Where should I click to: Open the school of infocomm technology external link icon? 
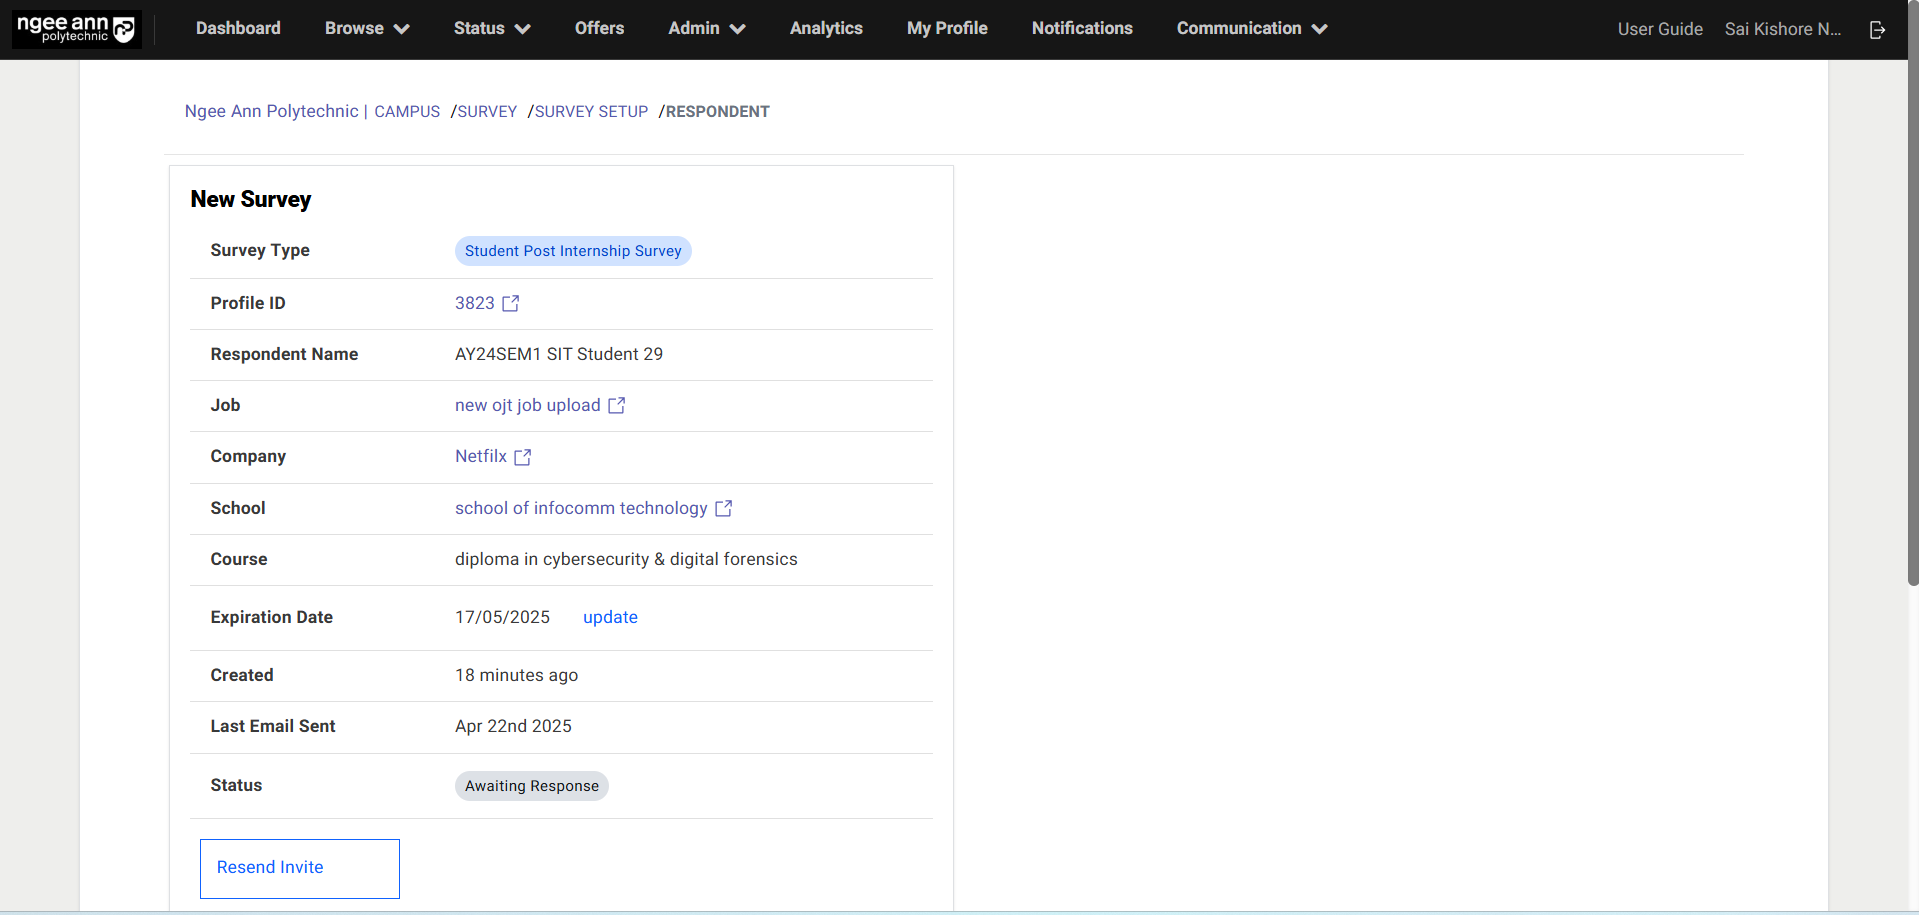(723, 508)
